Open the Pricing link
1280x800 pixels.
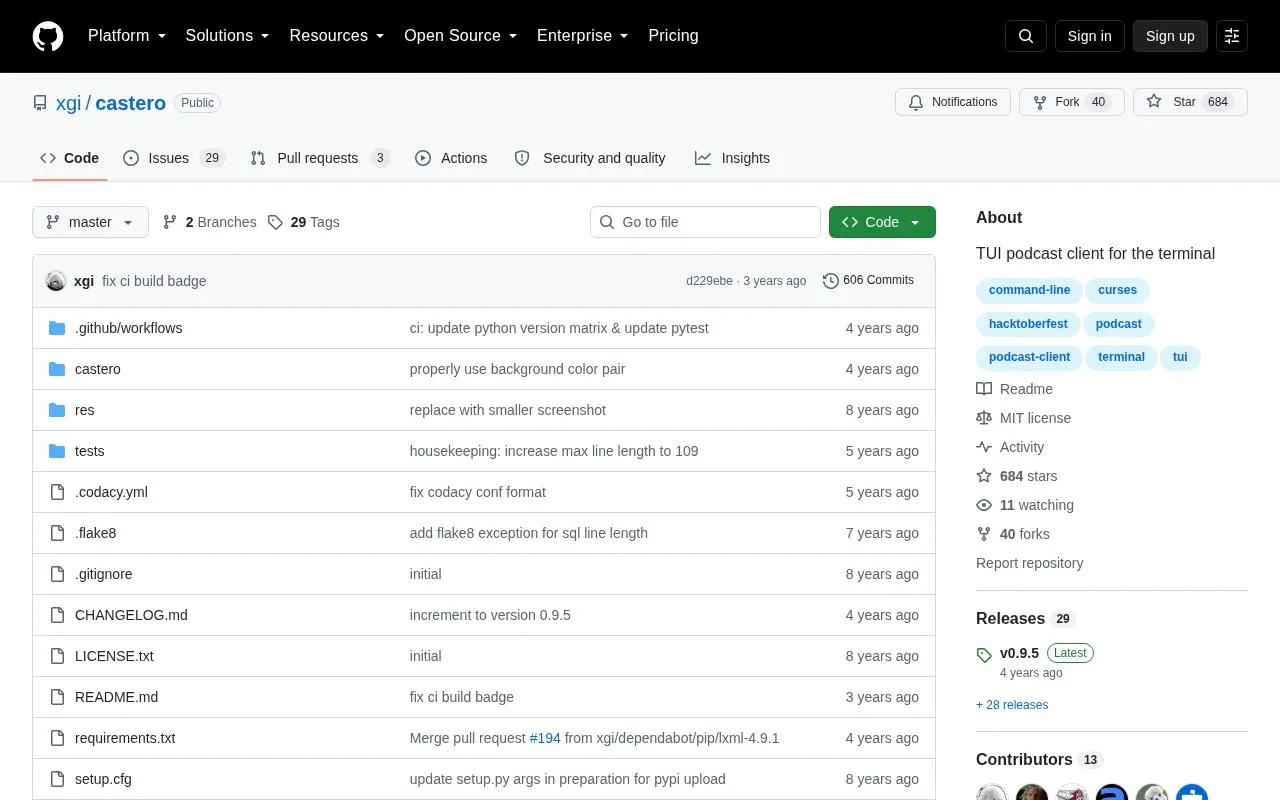[x=673, y=36]
